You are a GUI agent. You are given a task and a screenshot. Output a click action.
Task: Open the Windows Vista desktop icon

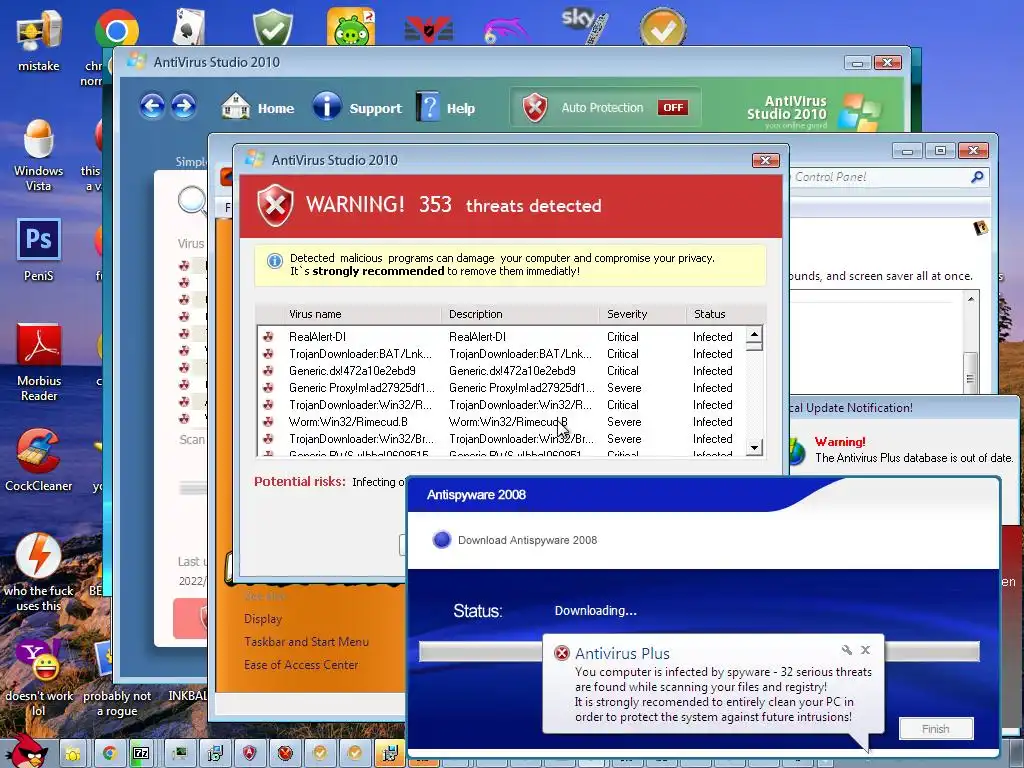pyautogui.click(x=39, y=155)
